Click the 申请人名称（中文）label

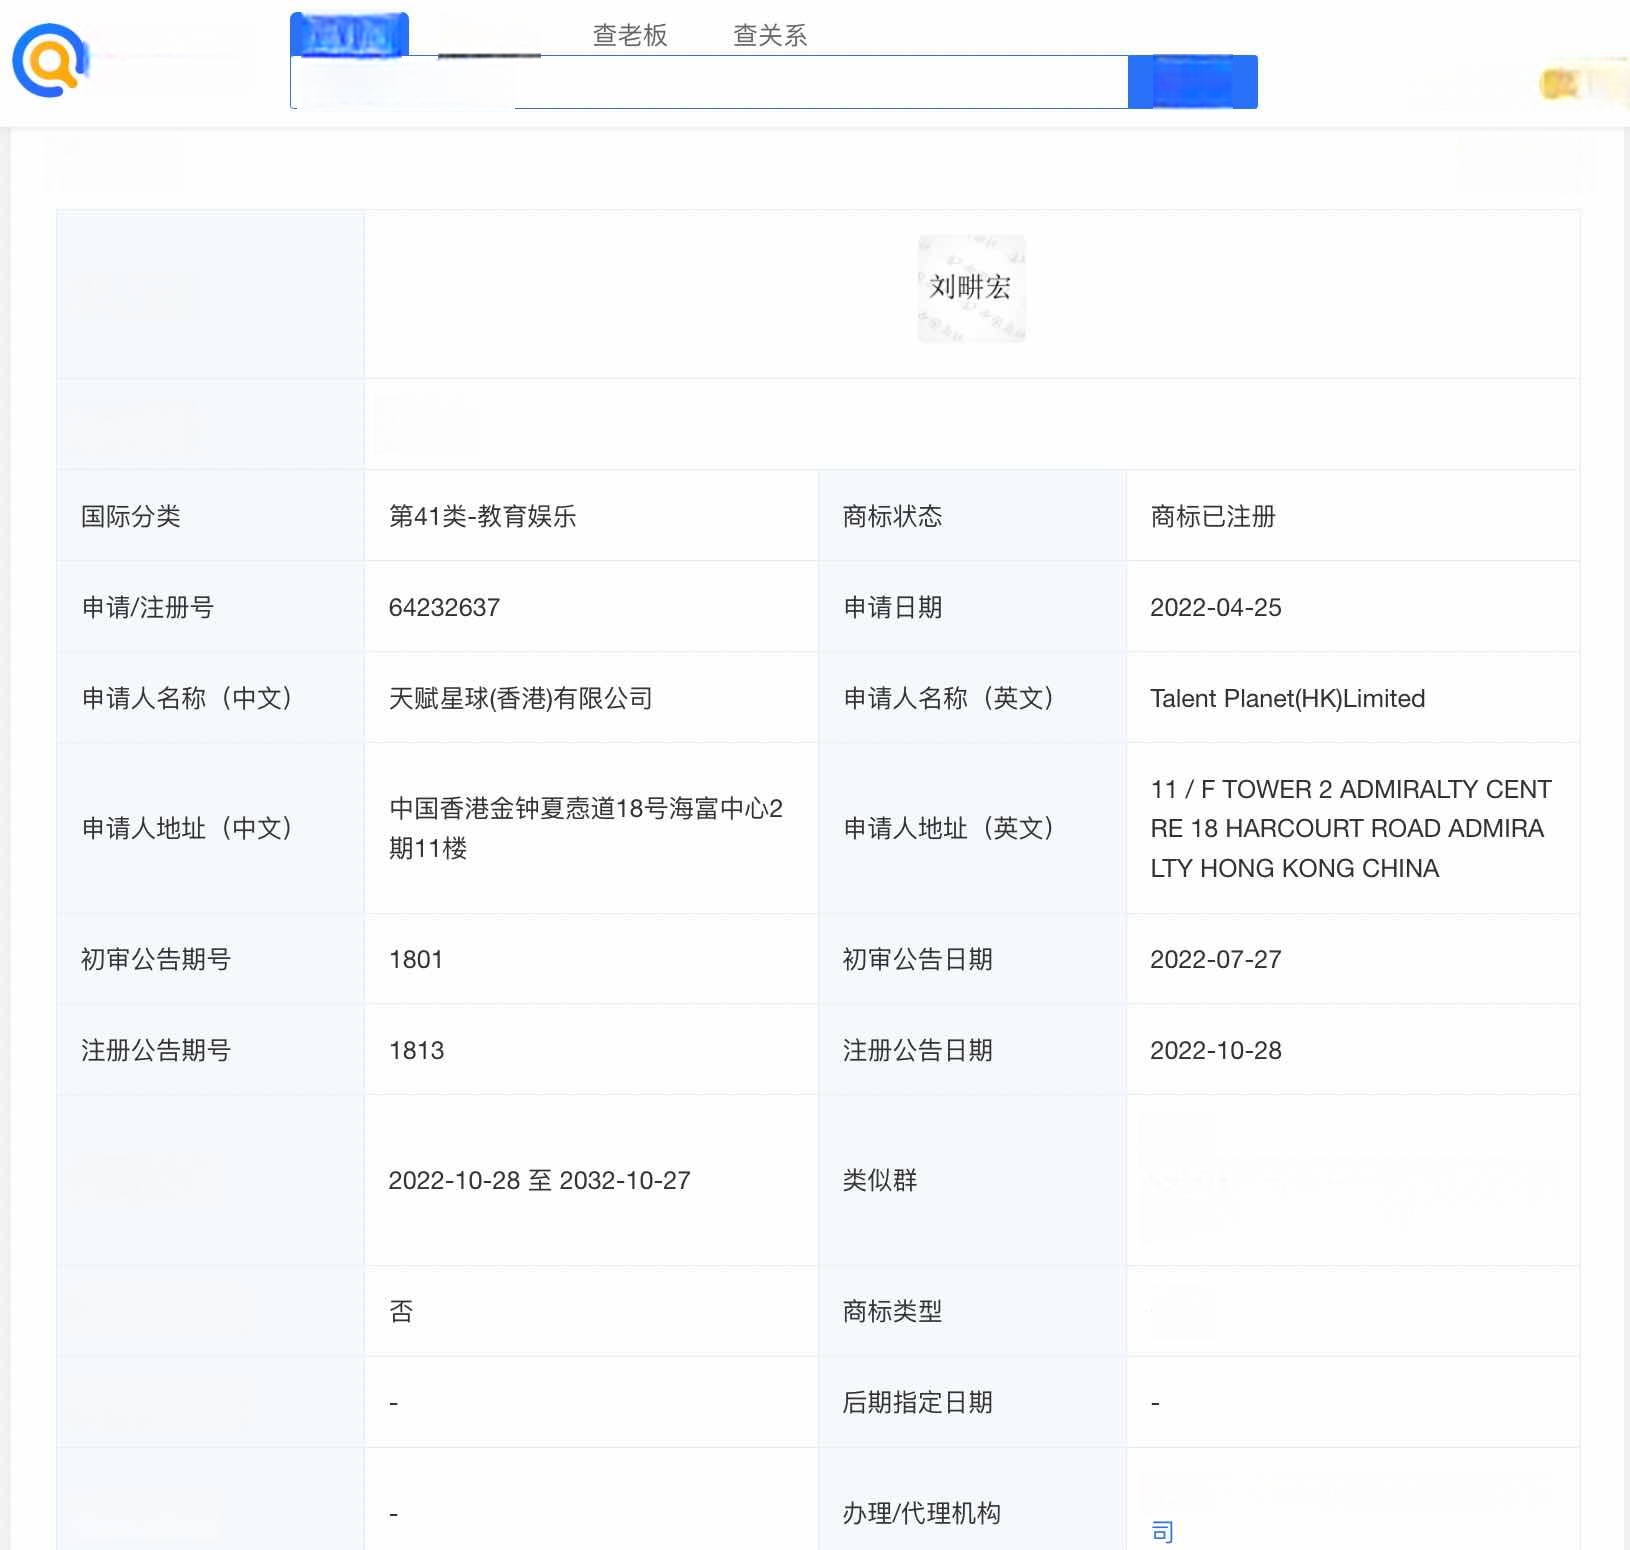[187, 698]
